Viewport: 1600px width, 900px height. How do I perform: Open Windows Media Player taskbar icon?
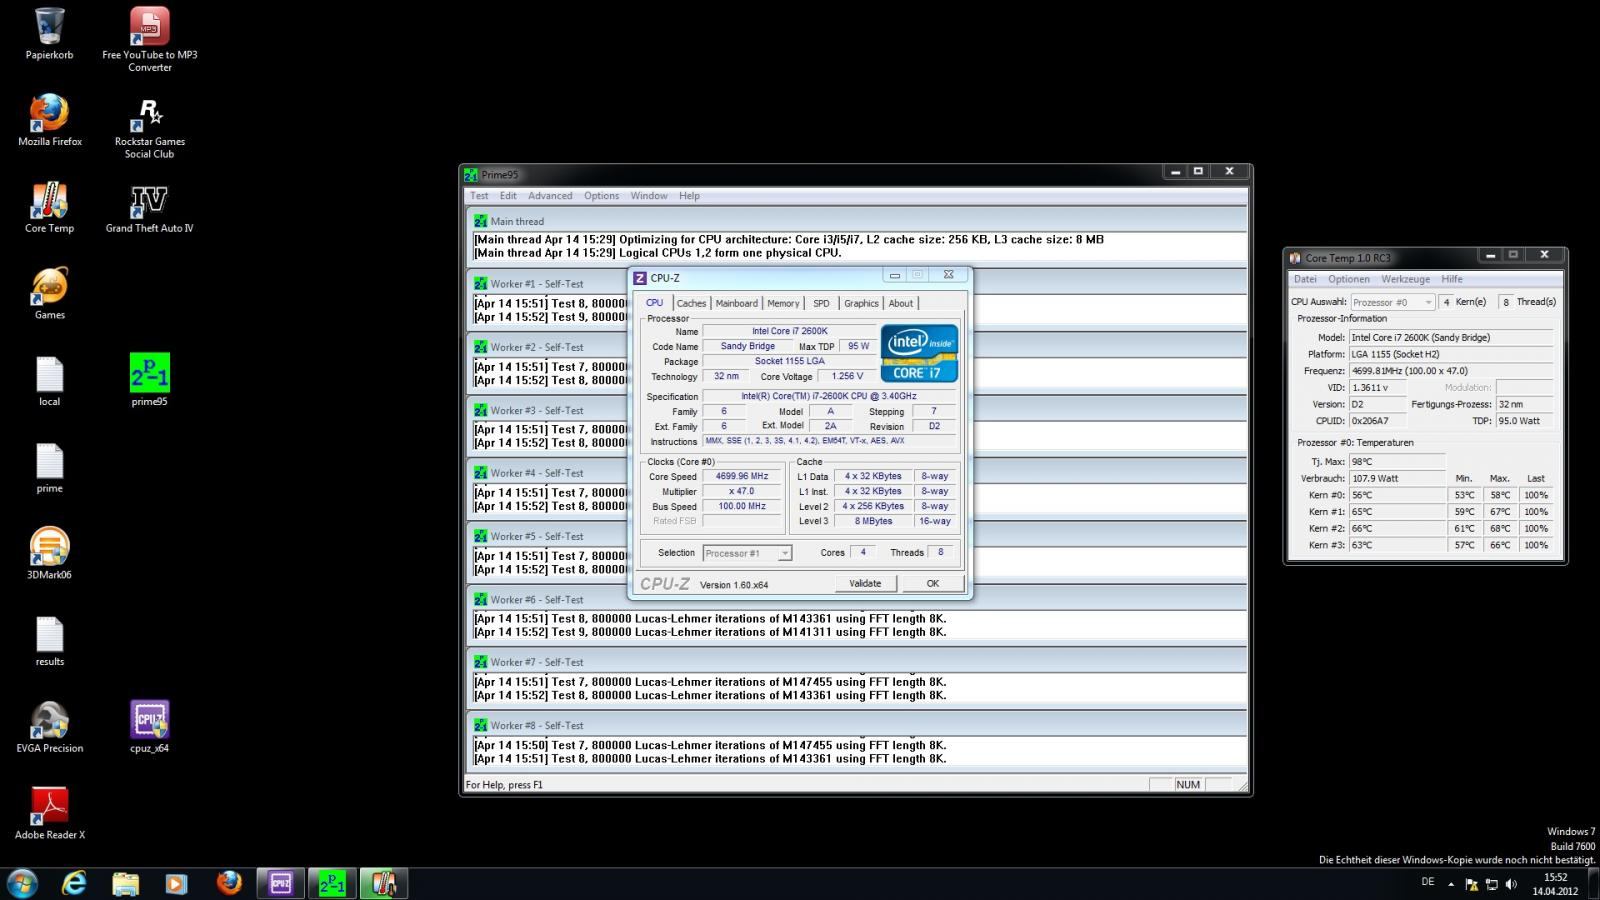click(x=177, y=883)
